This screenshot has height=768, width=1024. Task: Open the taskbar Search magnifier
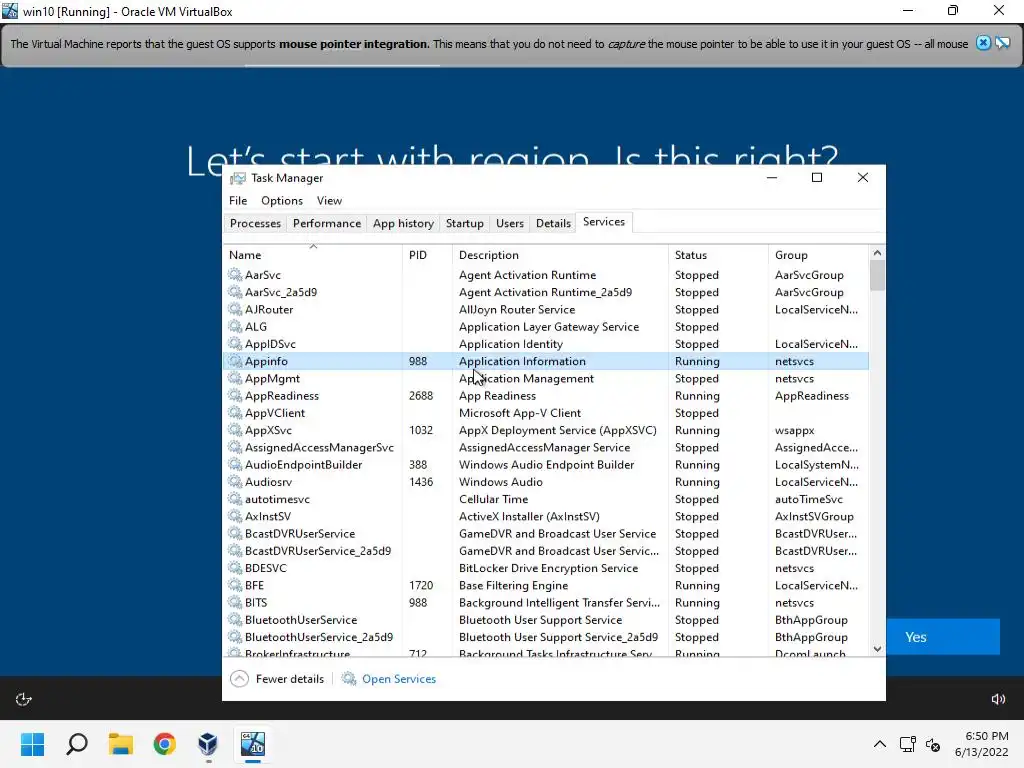77,744
